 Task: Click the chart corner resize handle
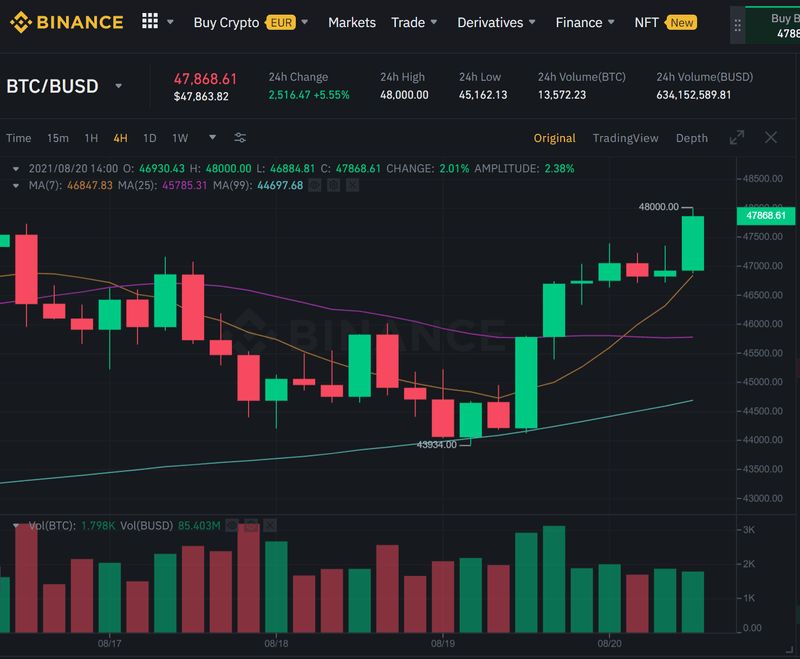coord(789,649)
